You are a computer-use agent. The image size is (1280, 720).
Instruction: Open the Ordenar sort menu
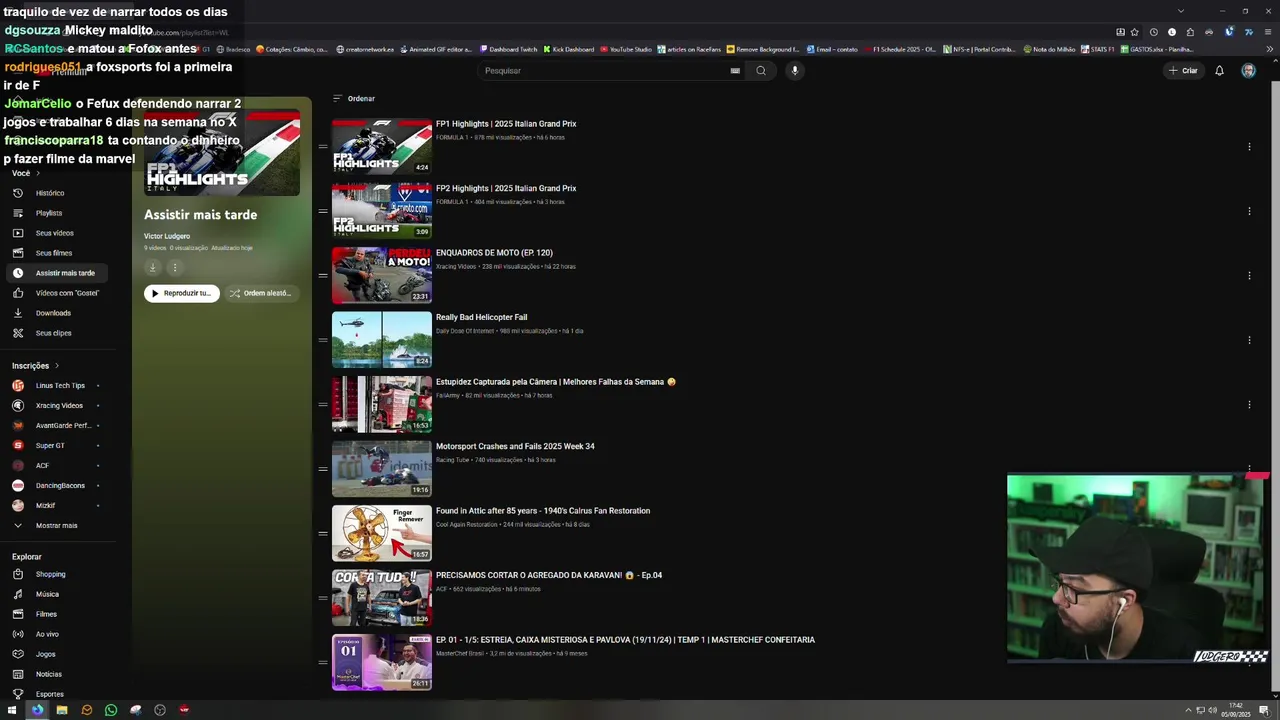point(354,98)
